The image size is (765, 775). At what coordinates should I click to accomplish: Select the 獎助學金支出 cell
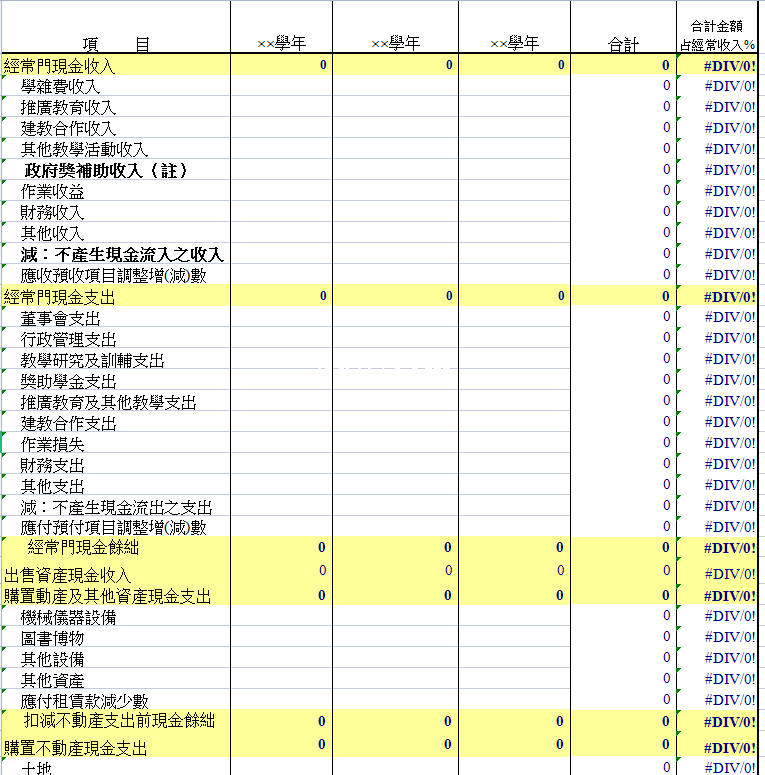tap(68, 382)
